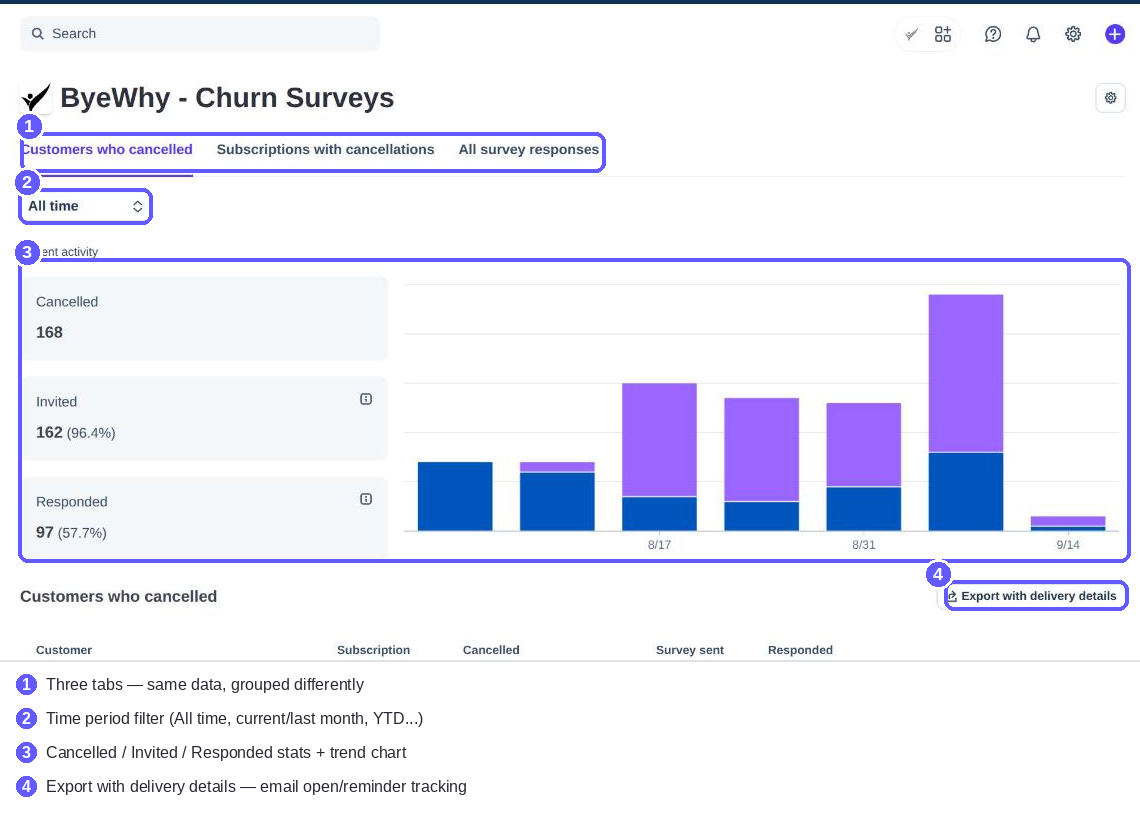The height and width of the screenshot is (824, 1140).
Task: Open the help question mark icon
Action: point(992,34)
